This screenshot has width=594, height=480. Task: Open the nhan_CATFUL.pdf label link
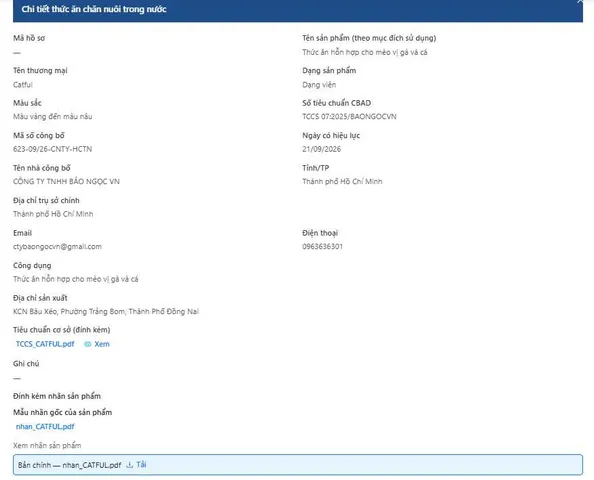click(x=45, y=427)
